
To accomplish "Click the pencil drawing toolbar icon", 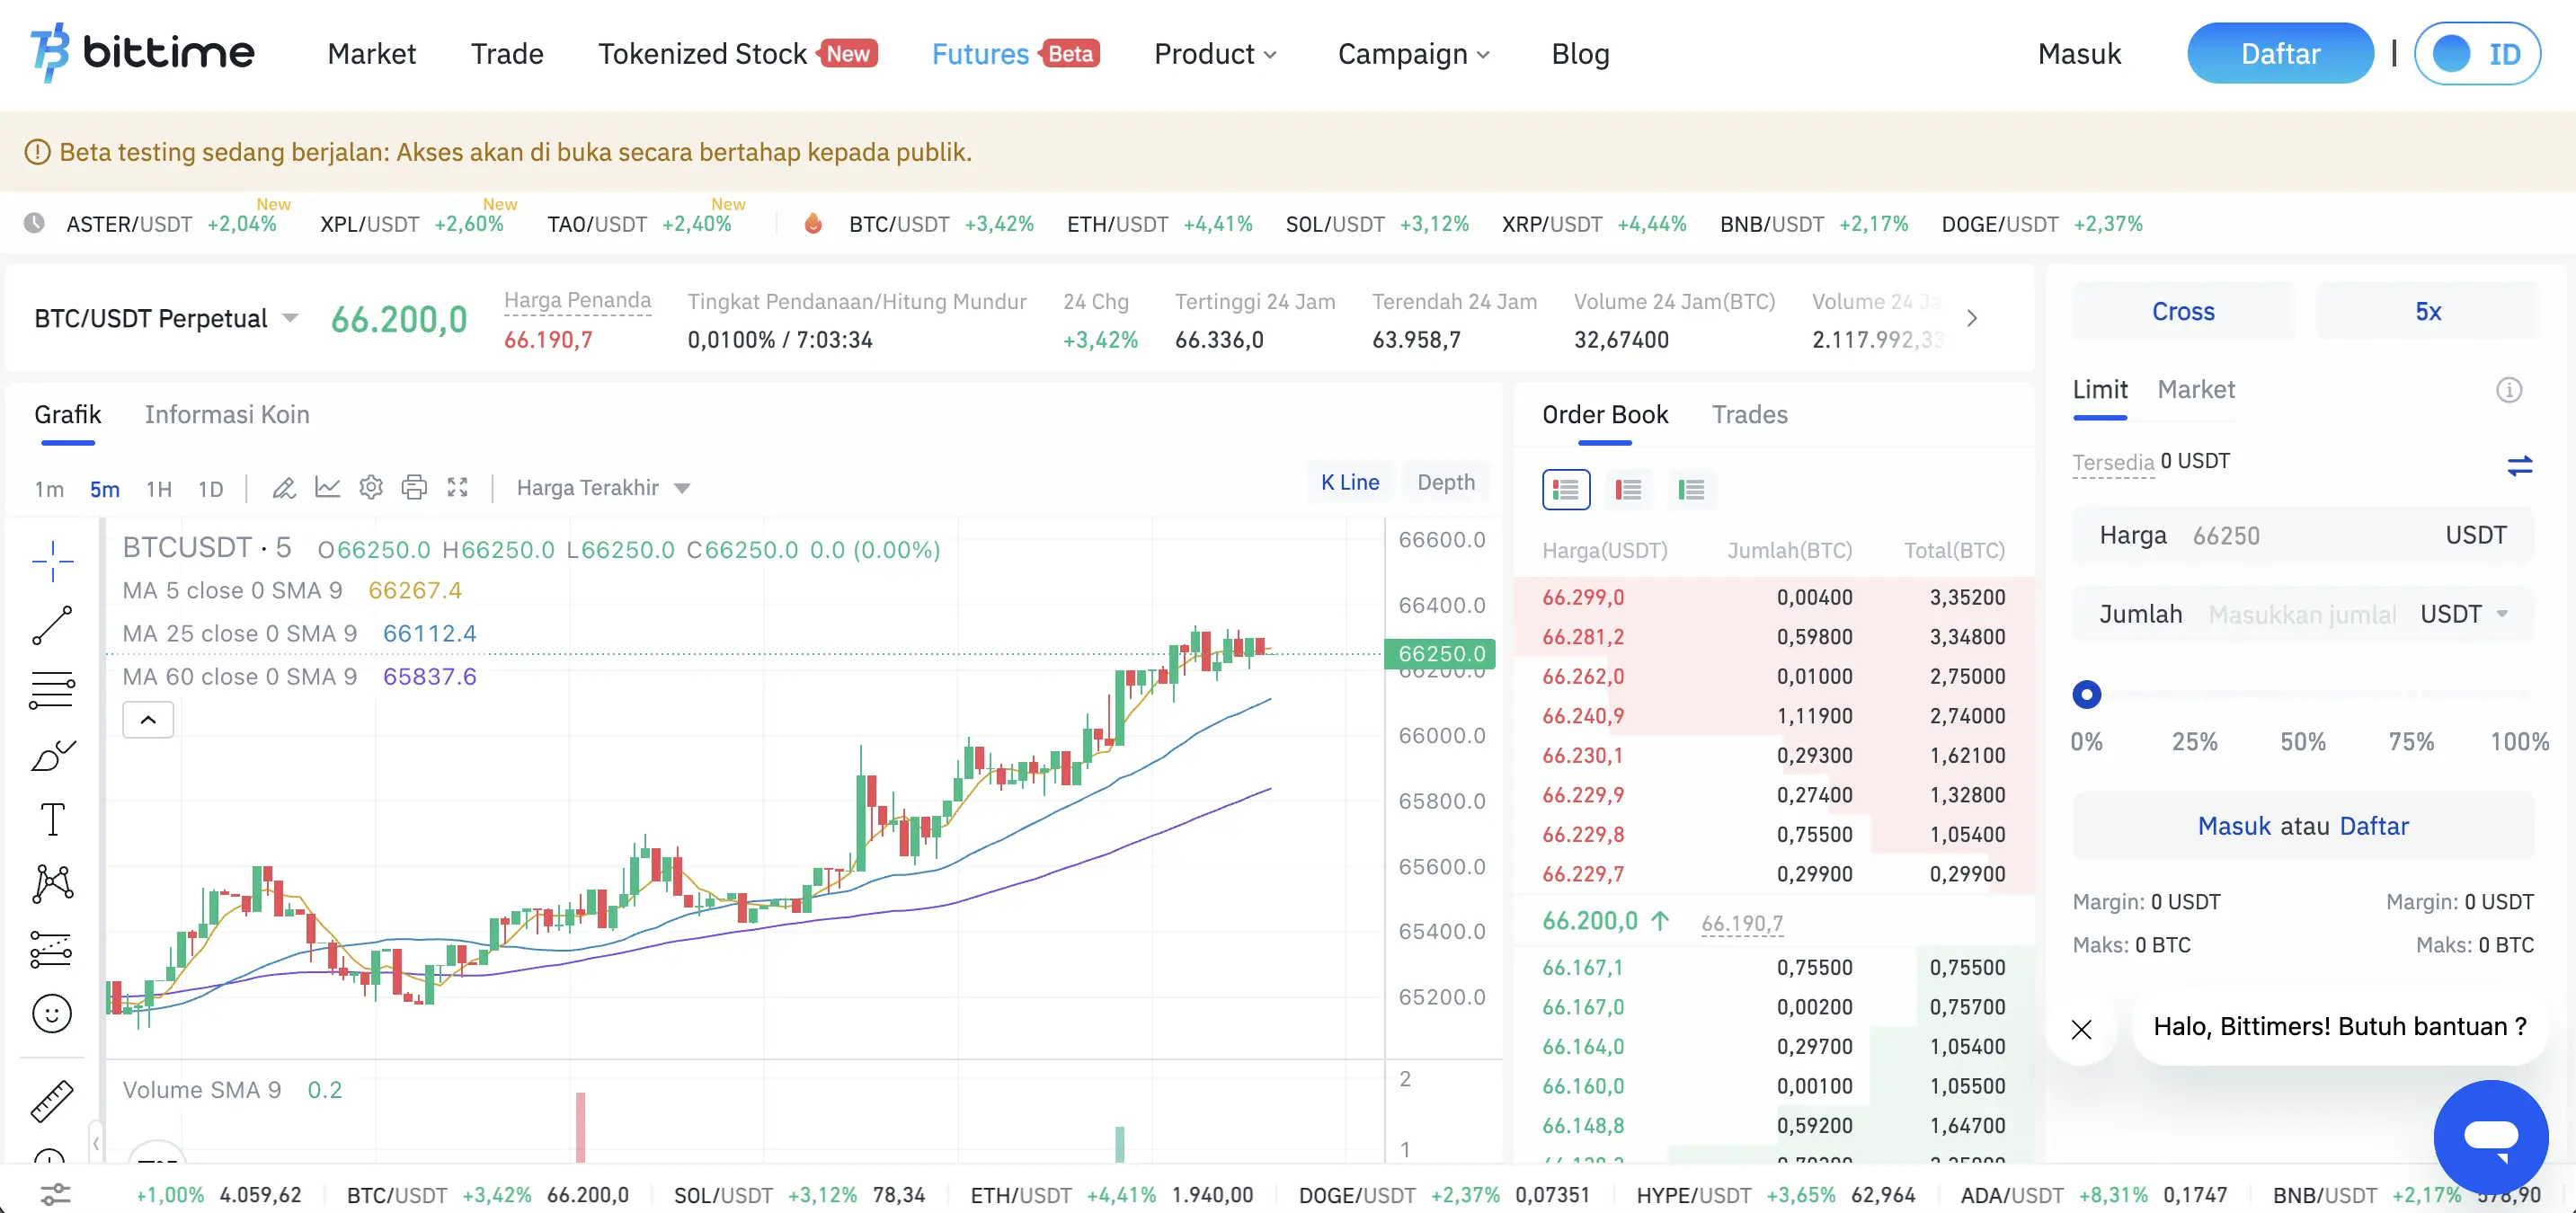I will pos(284,488).
